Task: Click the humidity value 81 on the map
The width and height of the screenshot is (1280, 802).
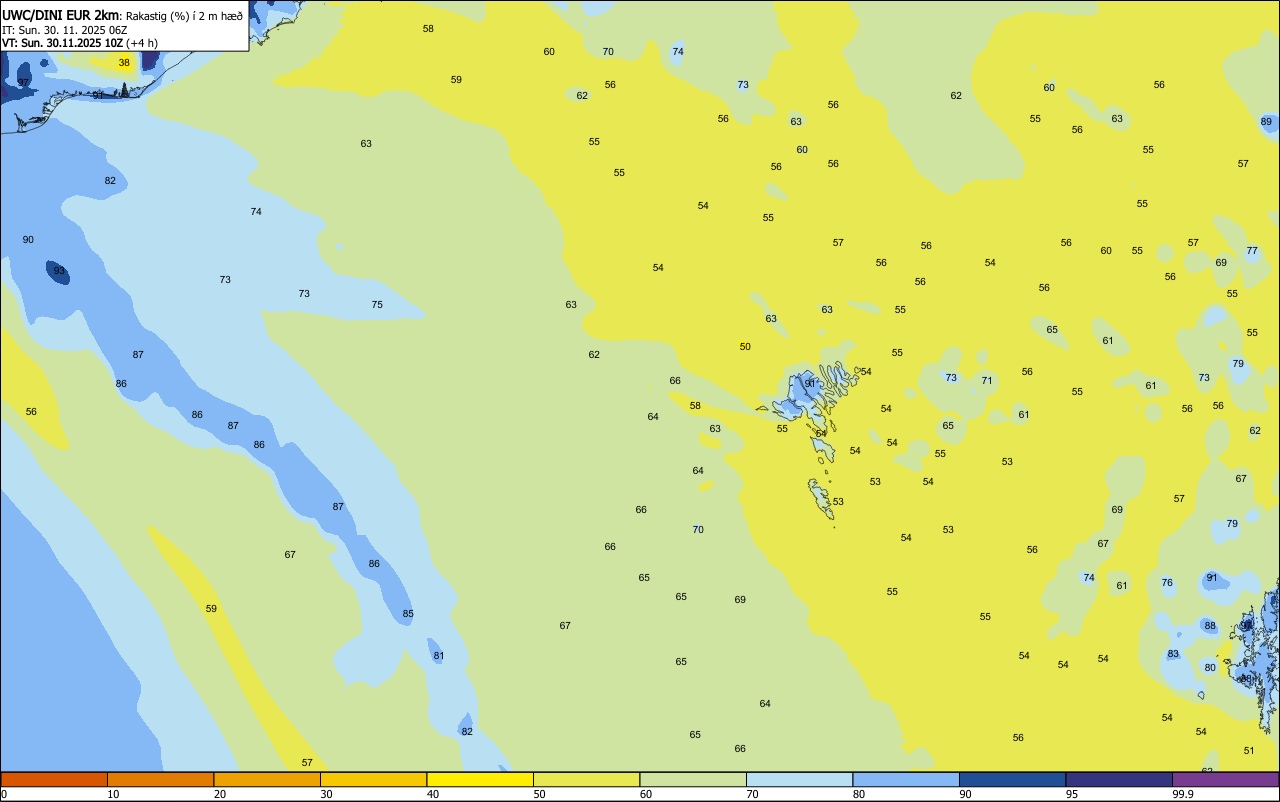Action: 438,656
